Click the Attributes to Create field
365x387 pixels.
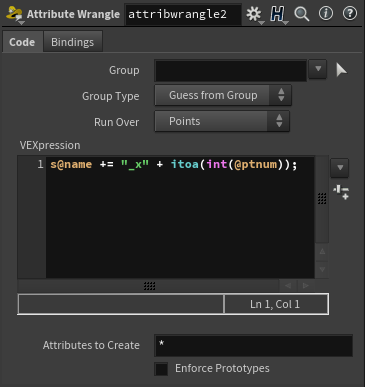[253, 346]
